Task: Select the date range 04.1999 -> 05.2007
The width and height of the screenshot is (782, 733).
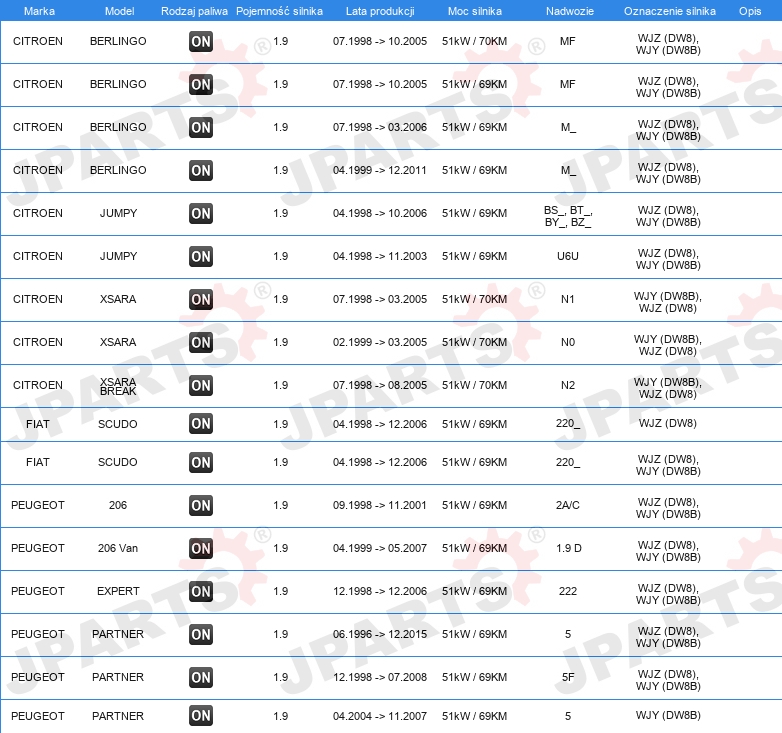Action: pyautogui.click(x=380, y=548)
